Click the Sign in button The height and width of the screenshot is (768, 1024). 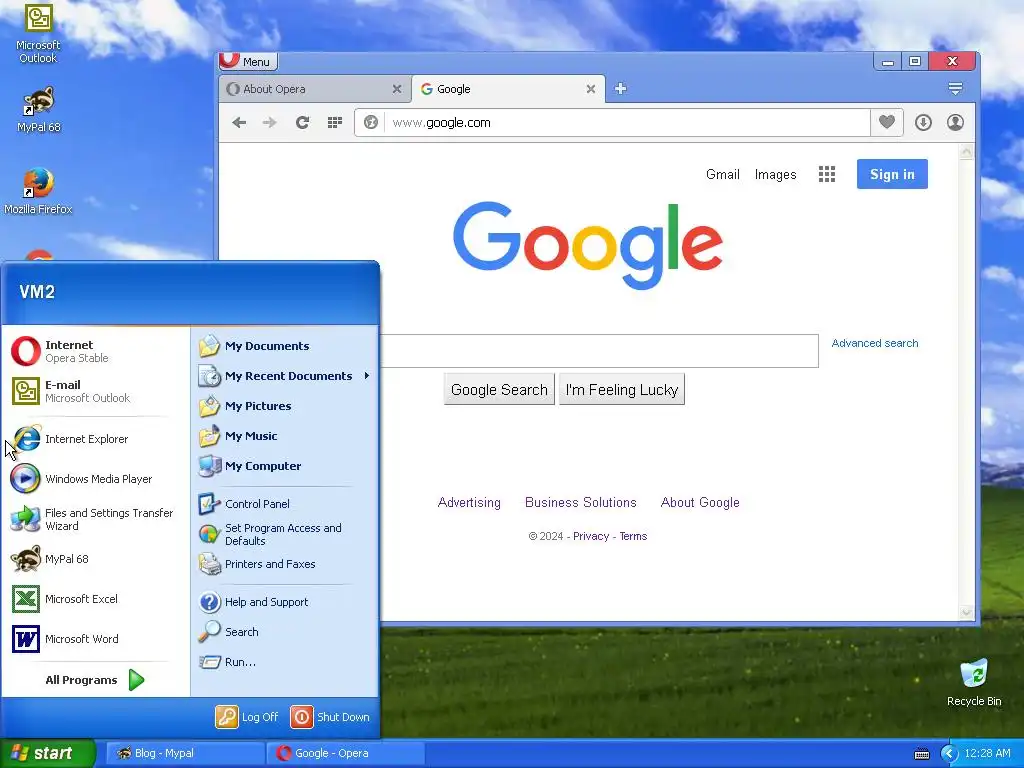click(x=892, y=174)
